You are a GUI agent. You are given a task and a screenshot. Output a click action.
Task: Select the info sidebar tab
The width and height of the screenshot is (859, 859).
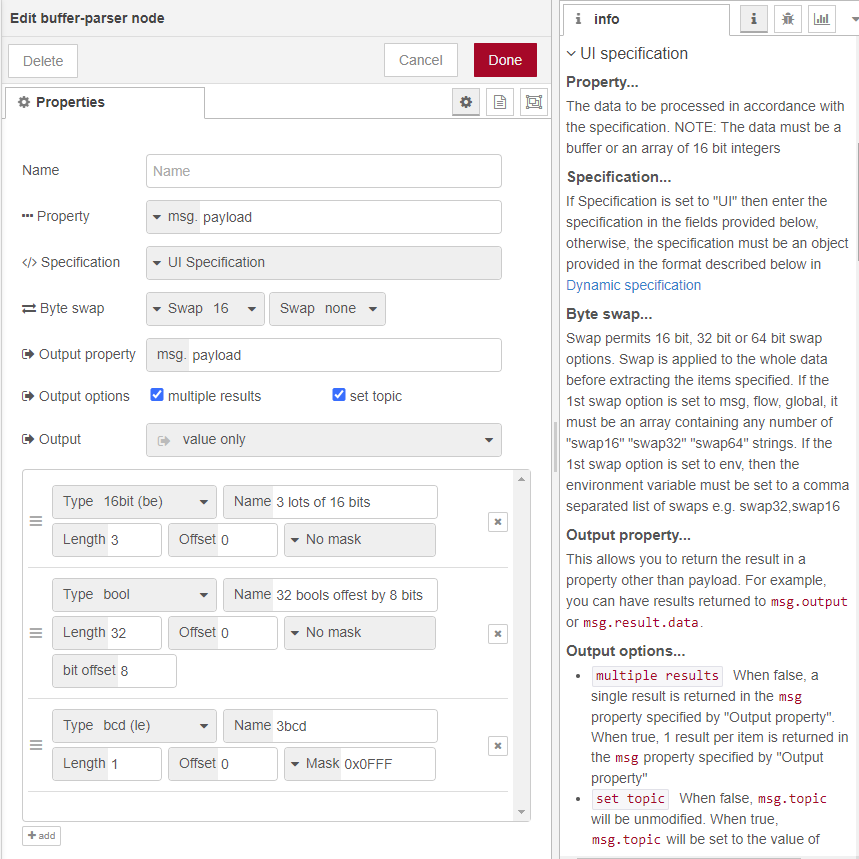(645, 19)
